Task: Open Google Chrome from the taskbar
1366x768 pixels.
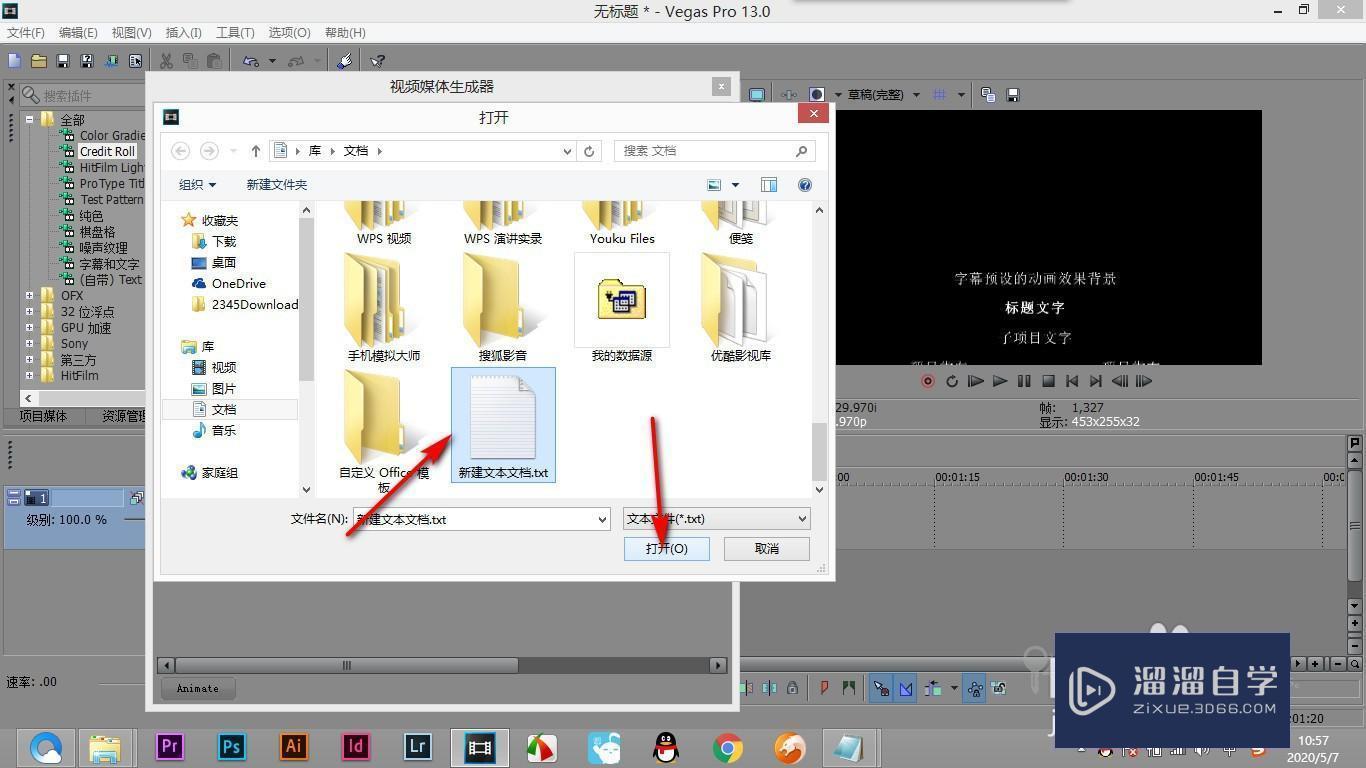Action: (728, 747)
